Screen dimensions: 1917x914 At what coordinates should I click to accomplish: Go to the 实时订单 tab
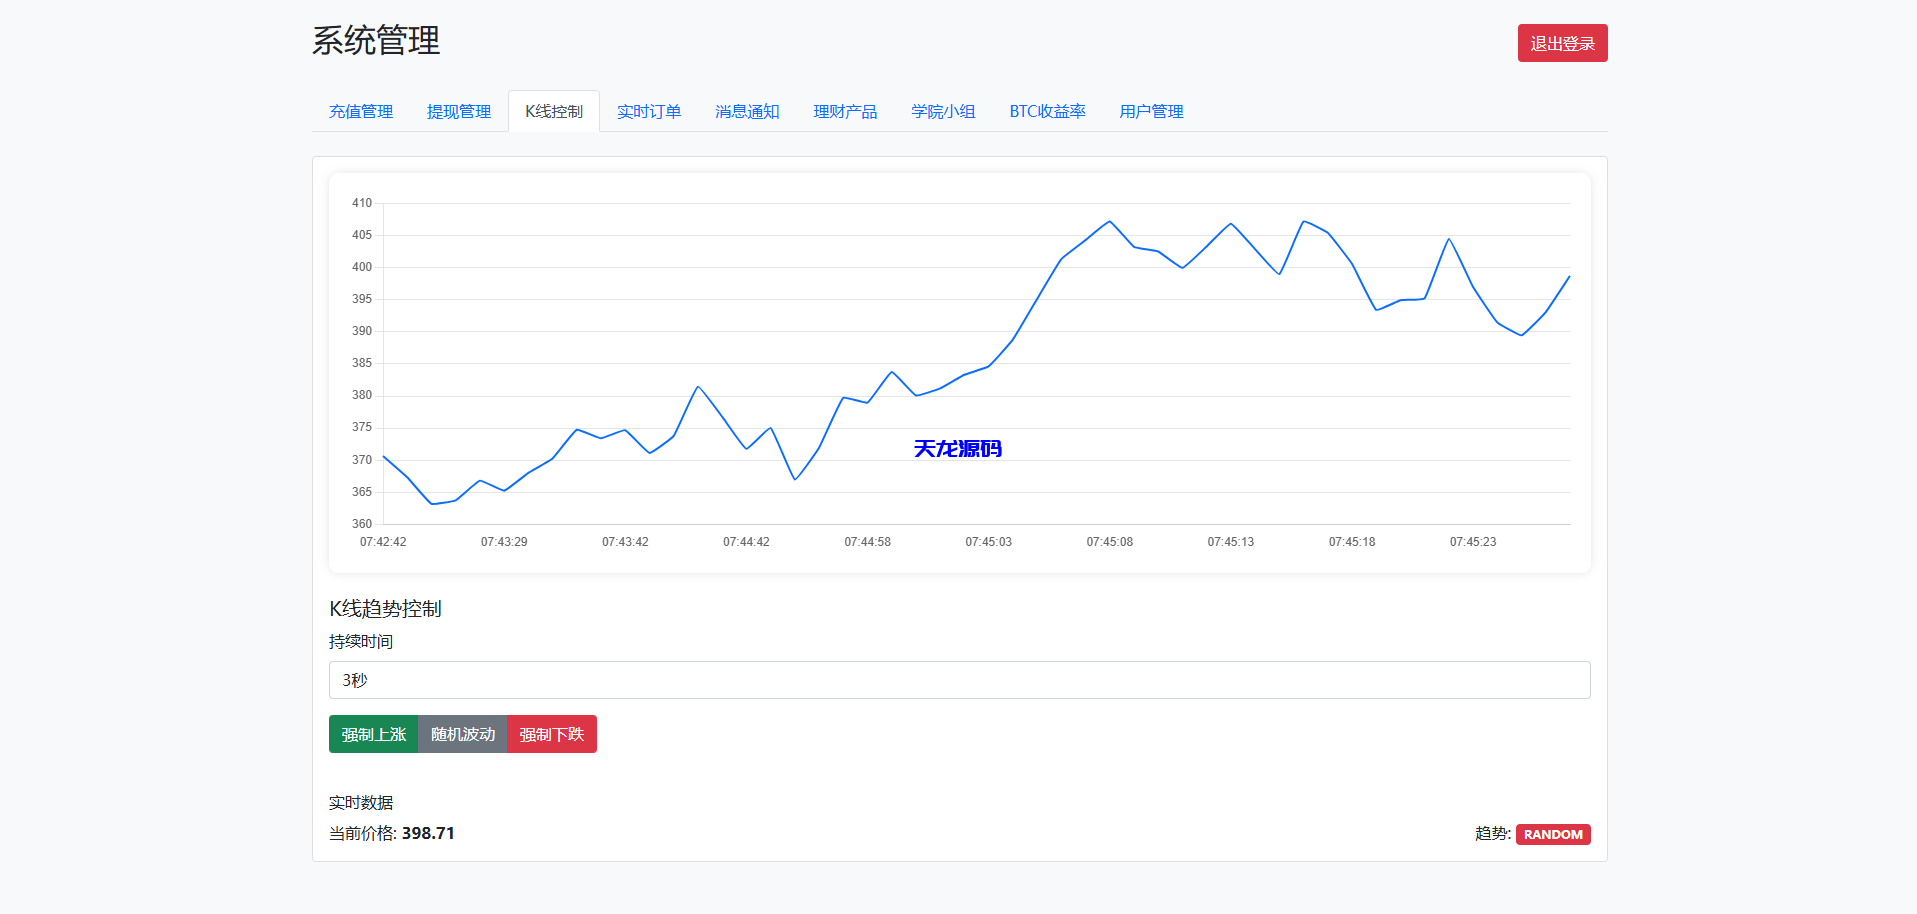coord(649,112)
